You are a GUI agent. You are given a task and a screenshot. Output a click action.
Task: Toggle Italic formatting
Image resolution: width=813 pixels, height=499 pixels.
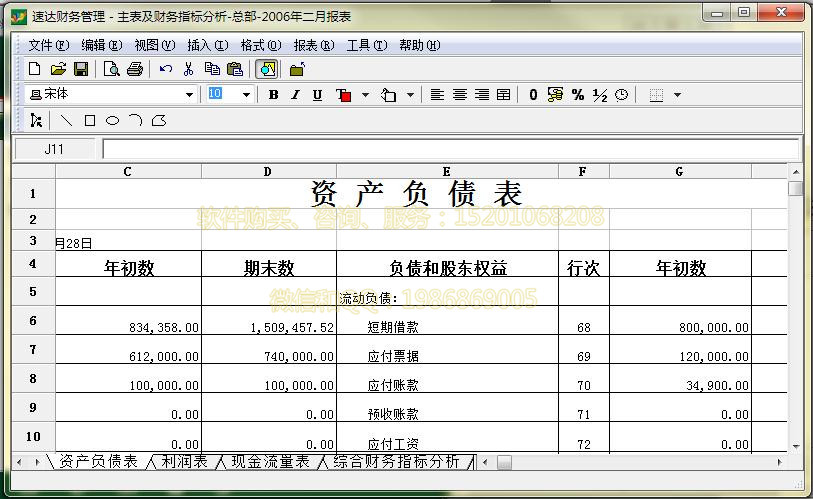[295, 95]
